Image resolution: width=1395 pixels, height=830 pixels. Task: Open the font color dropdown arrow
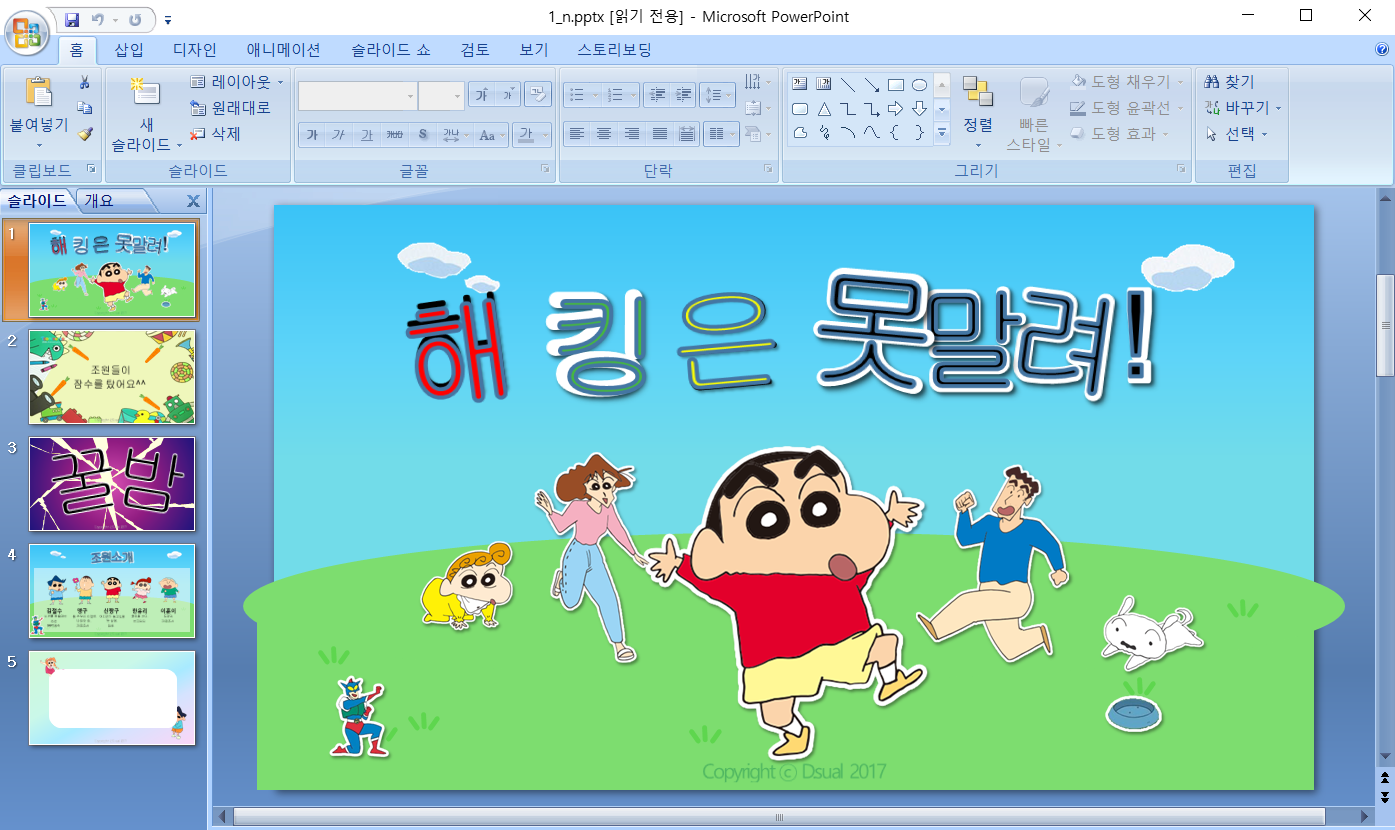[x=546, y=135]
